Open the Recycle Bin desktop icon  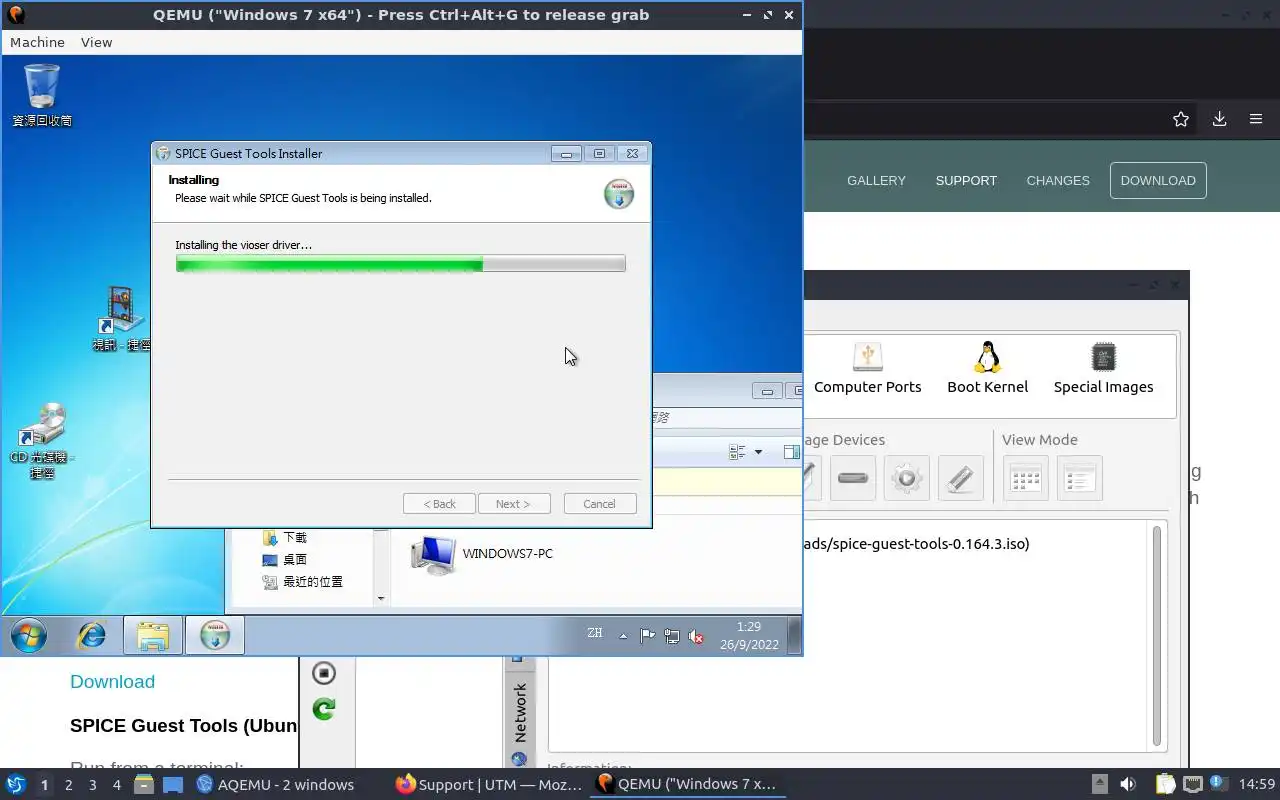(42, 95)
